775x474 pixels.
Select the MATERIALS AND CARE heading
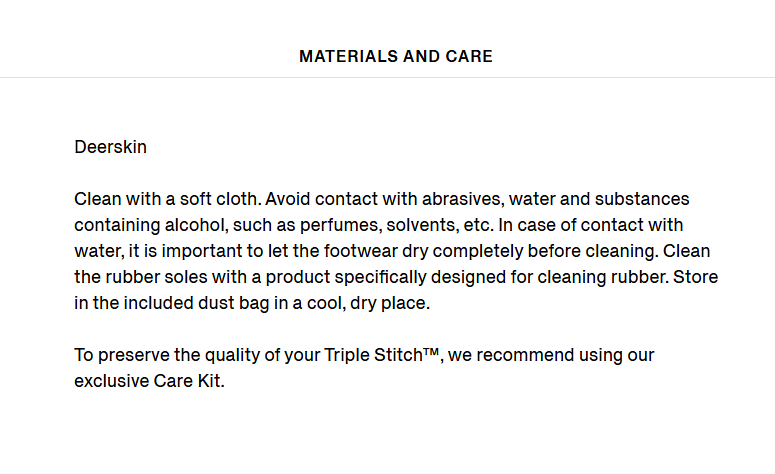click(396, 56)
